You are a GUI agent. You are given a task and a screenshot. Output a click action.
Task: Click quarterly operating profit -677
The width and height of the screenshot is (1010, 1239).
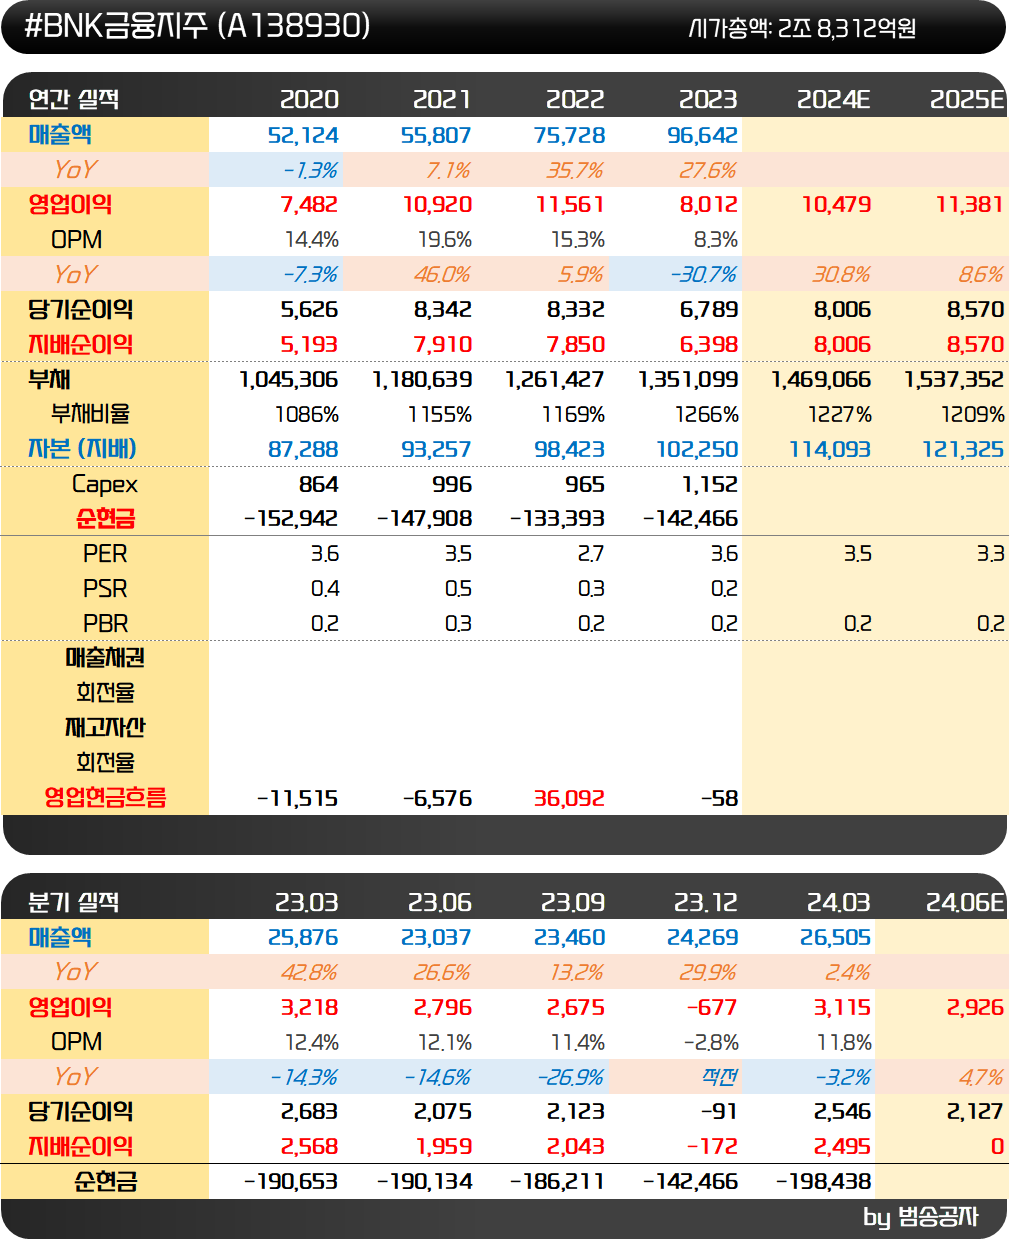tap(711, 1007)
